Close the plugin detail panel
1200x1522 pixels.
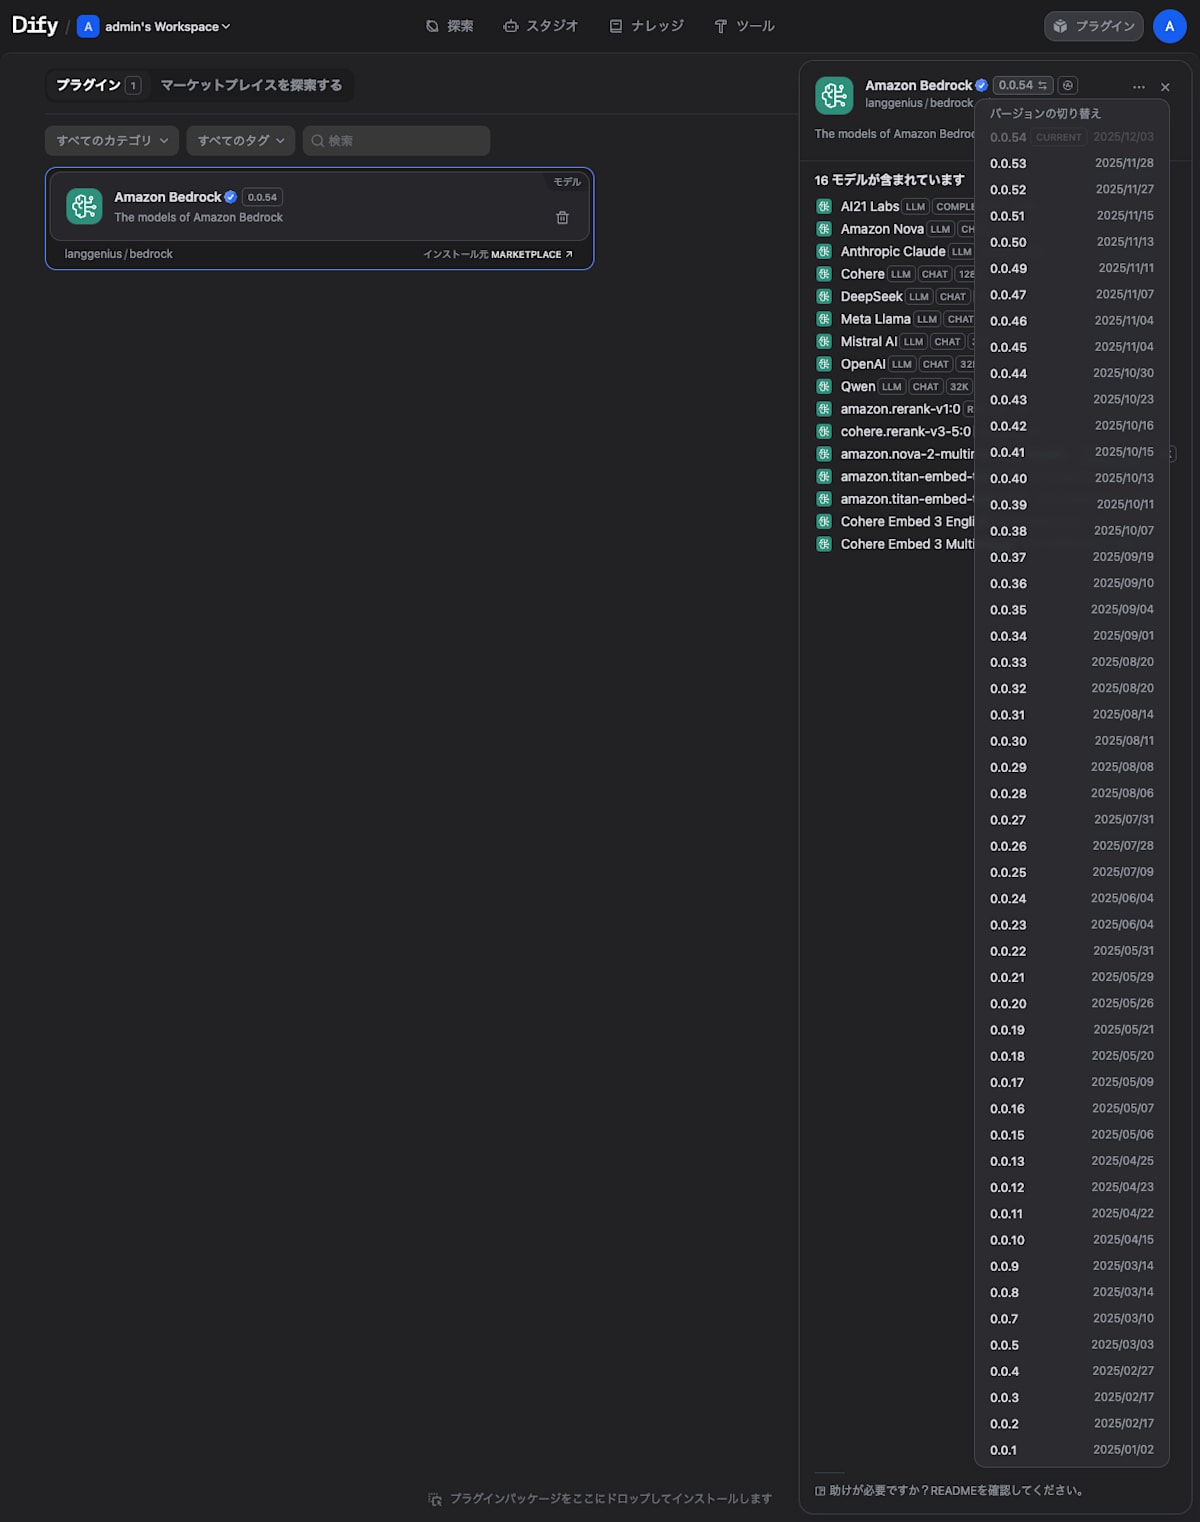[1165, 87]
